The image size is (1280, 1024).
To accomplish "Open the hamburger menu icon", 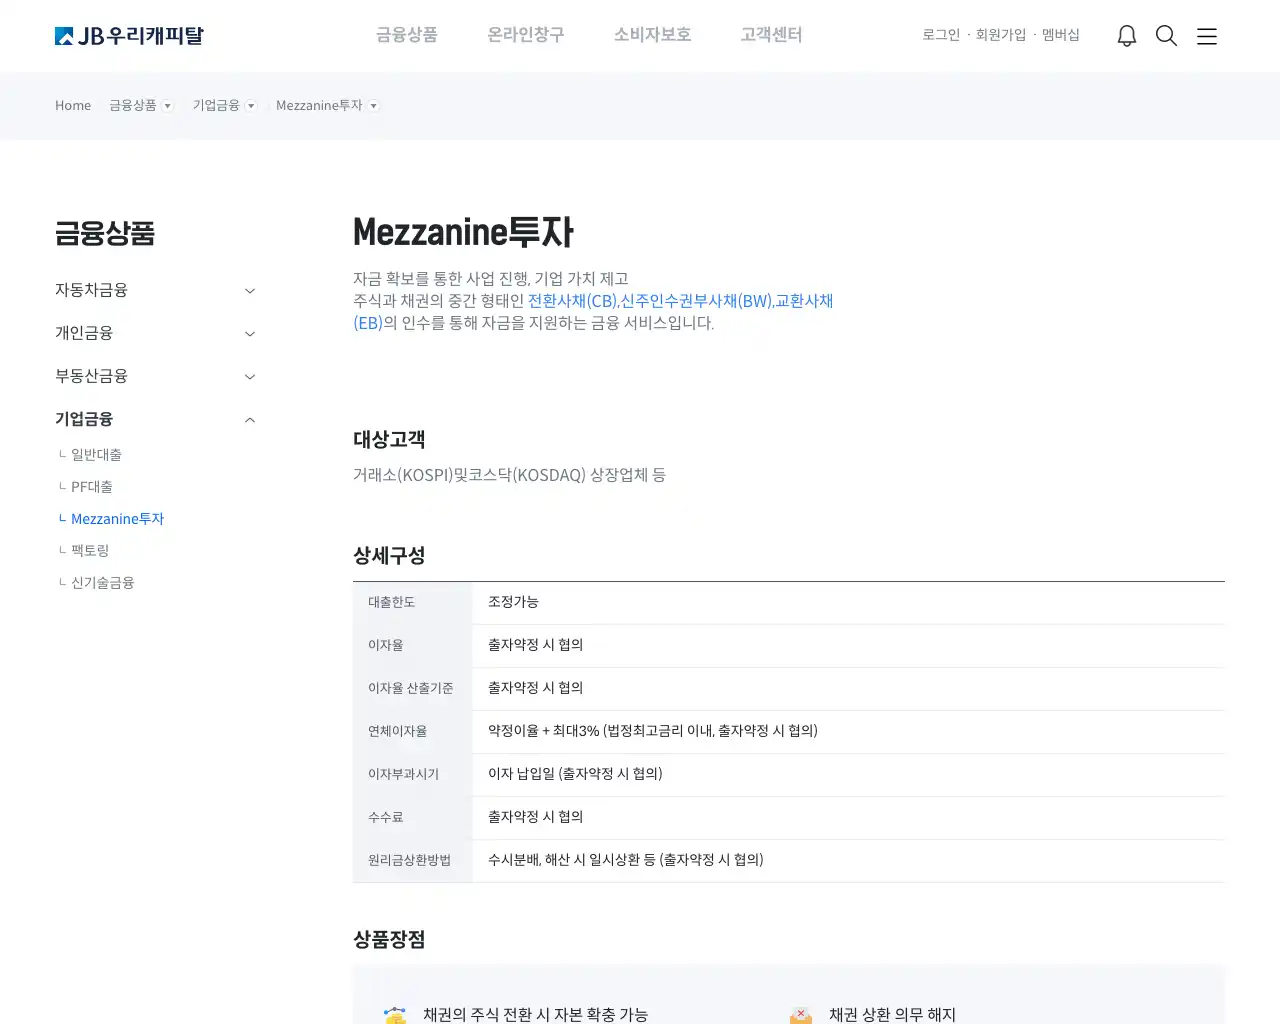I will (x=1207, y=36).
